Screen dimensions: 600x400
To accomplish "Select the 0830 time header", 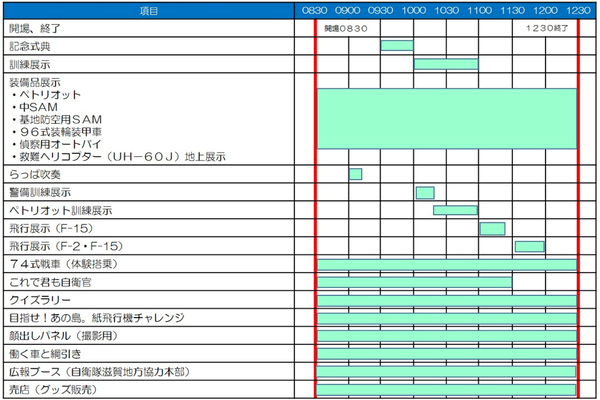I will click(315, 10).
